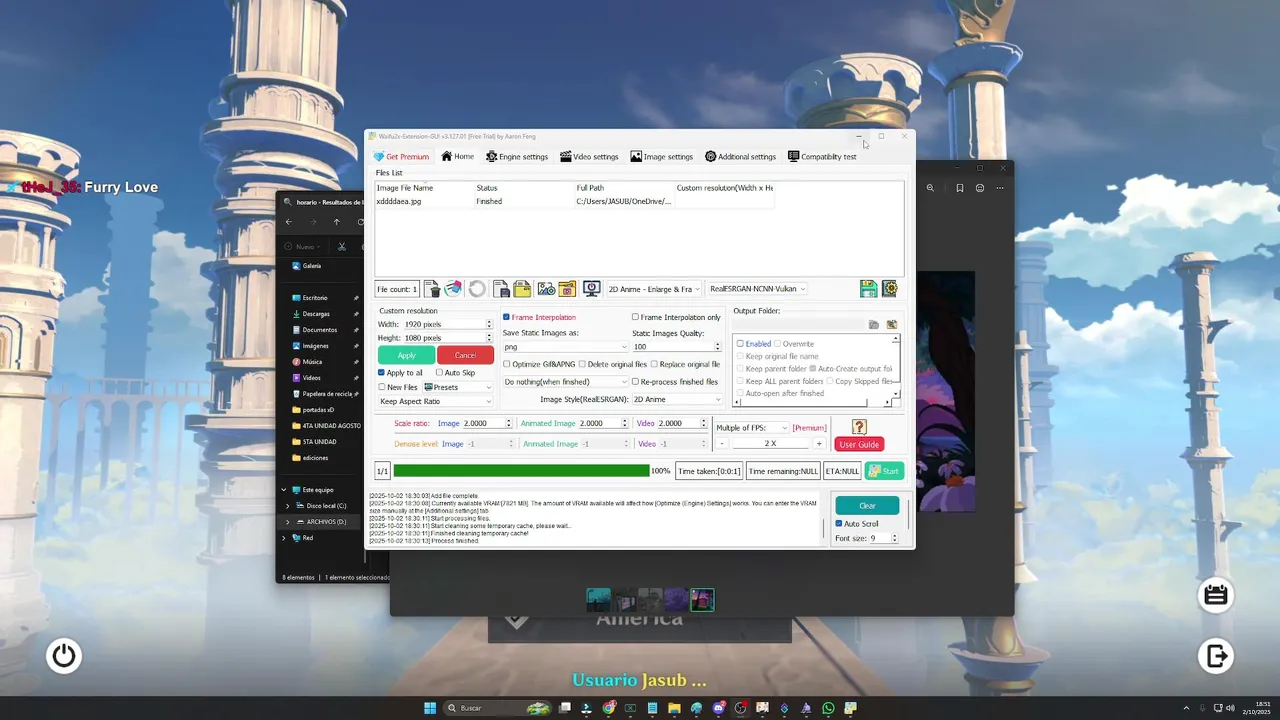Click the back arrow in File Explorer window

pyautogui.click(x=289, y=222)
